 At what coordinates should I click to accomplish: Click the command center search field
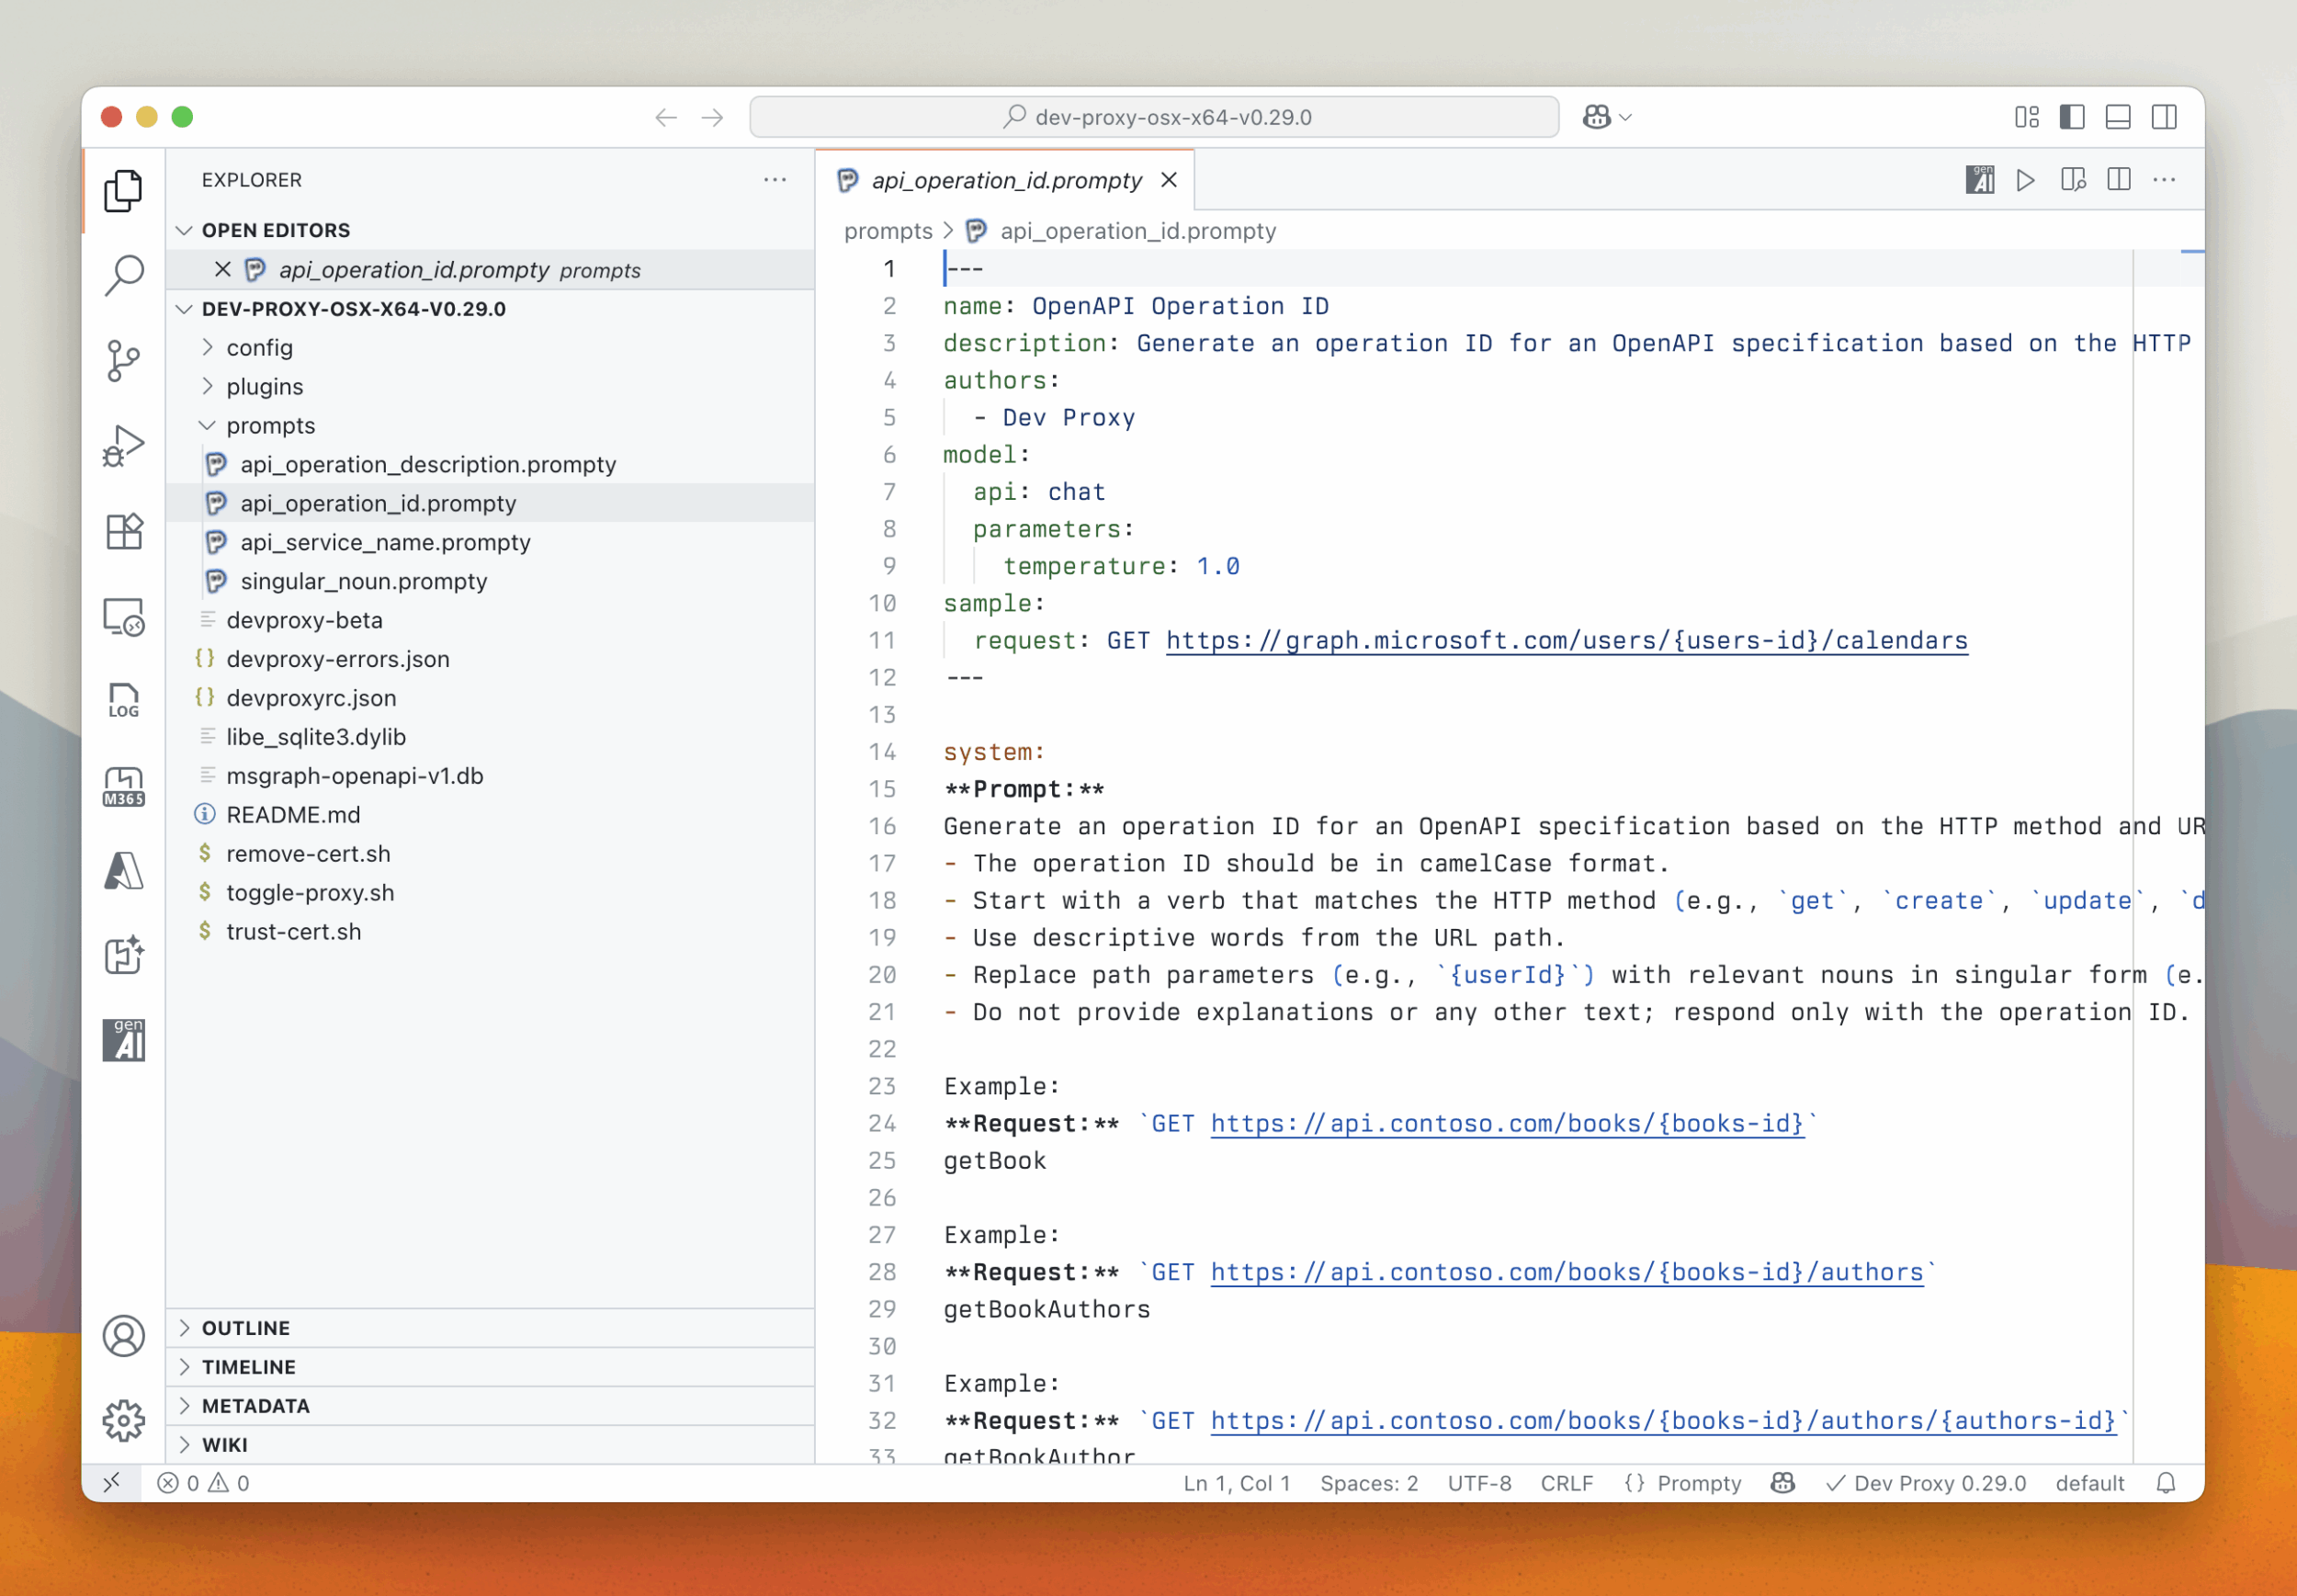(x=1152, y=117)
